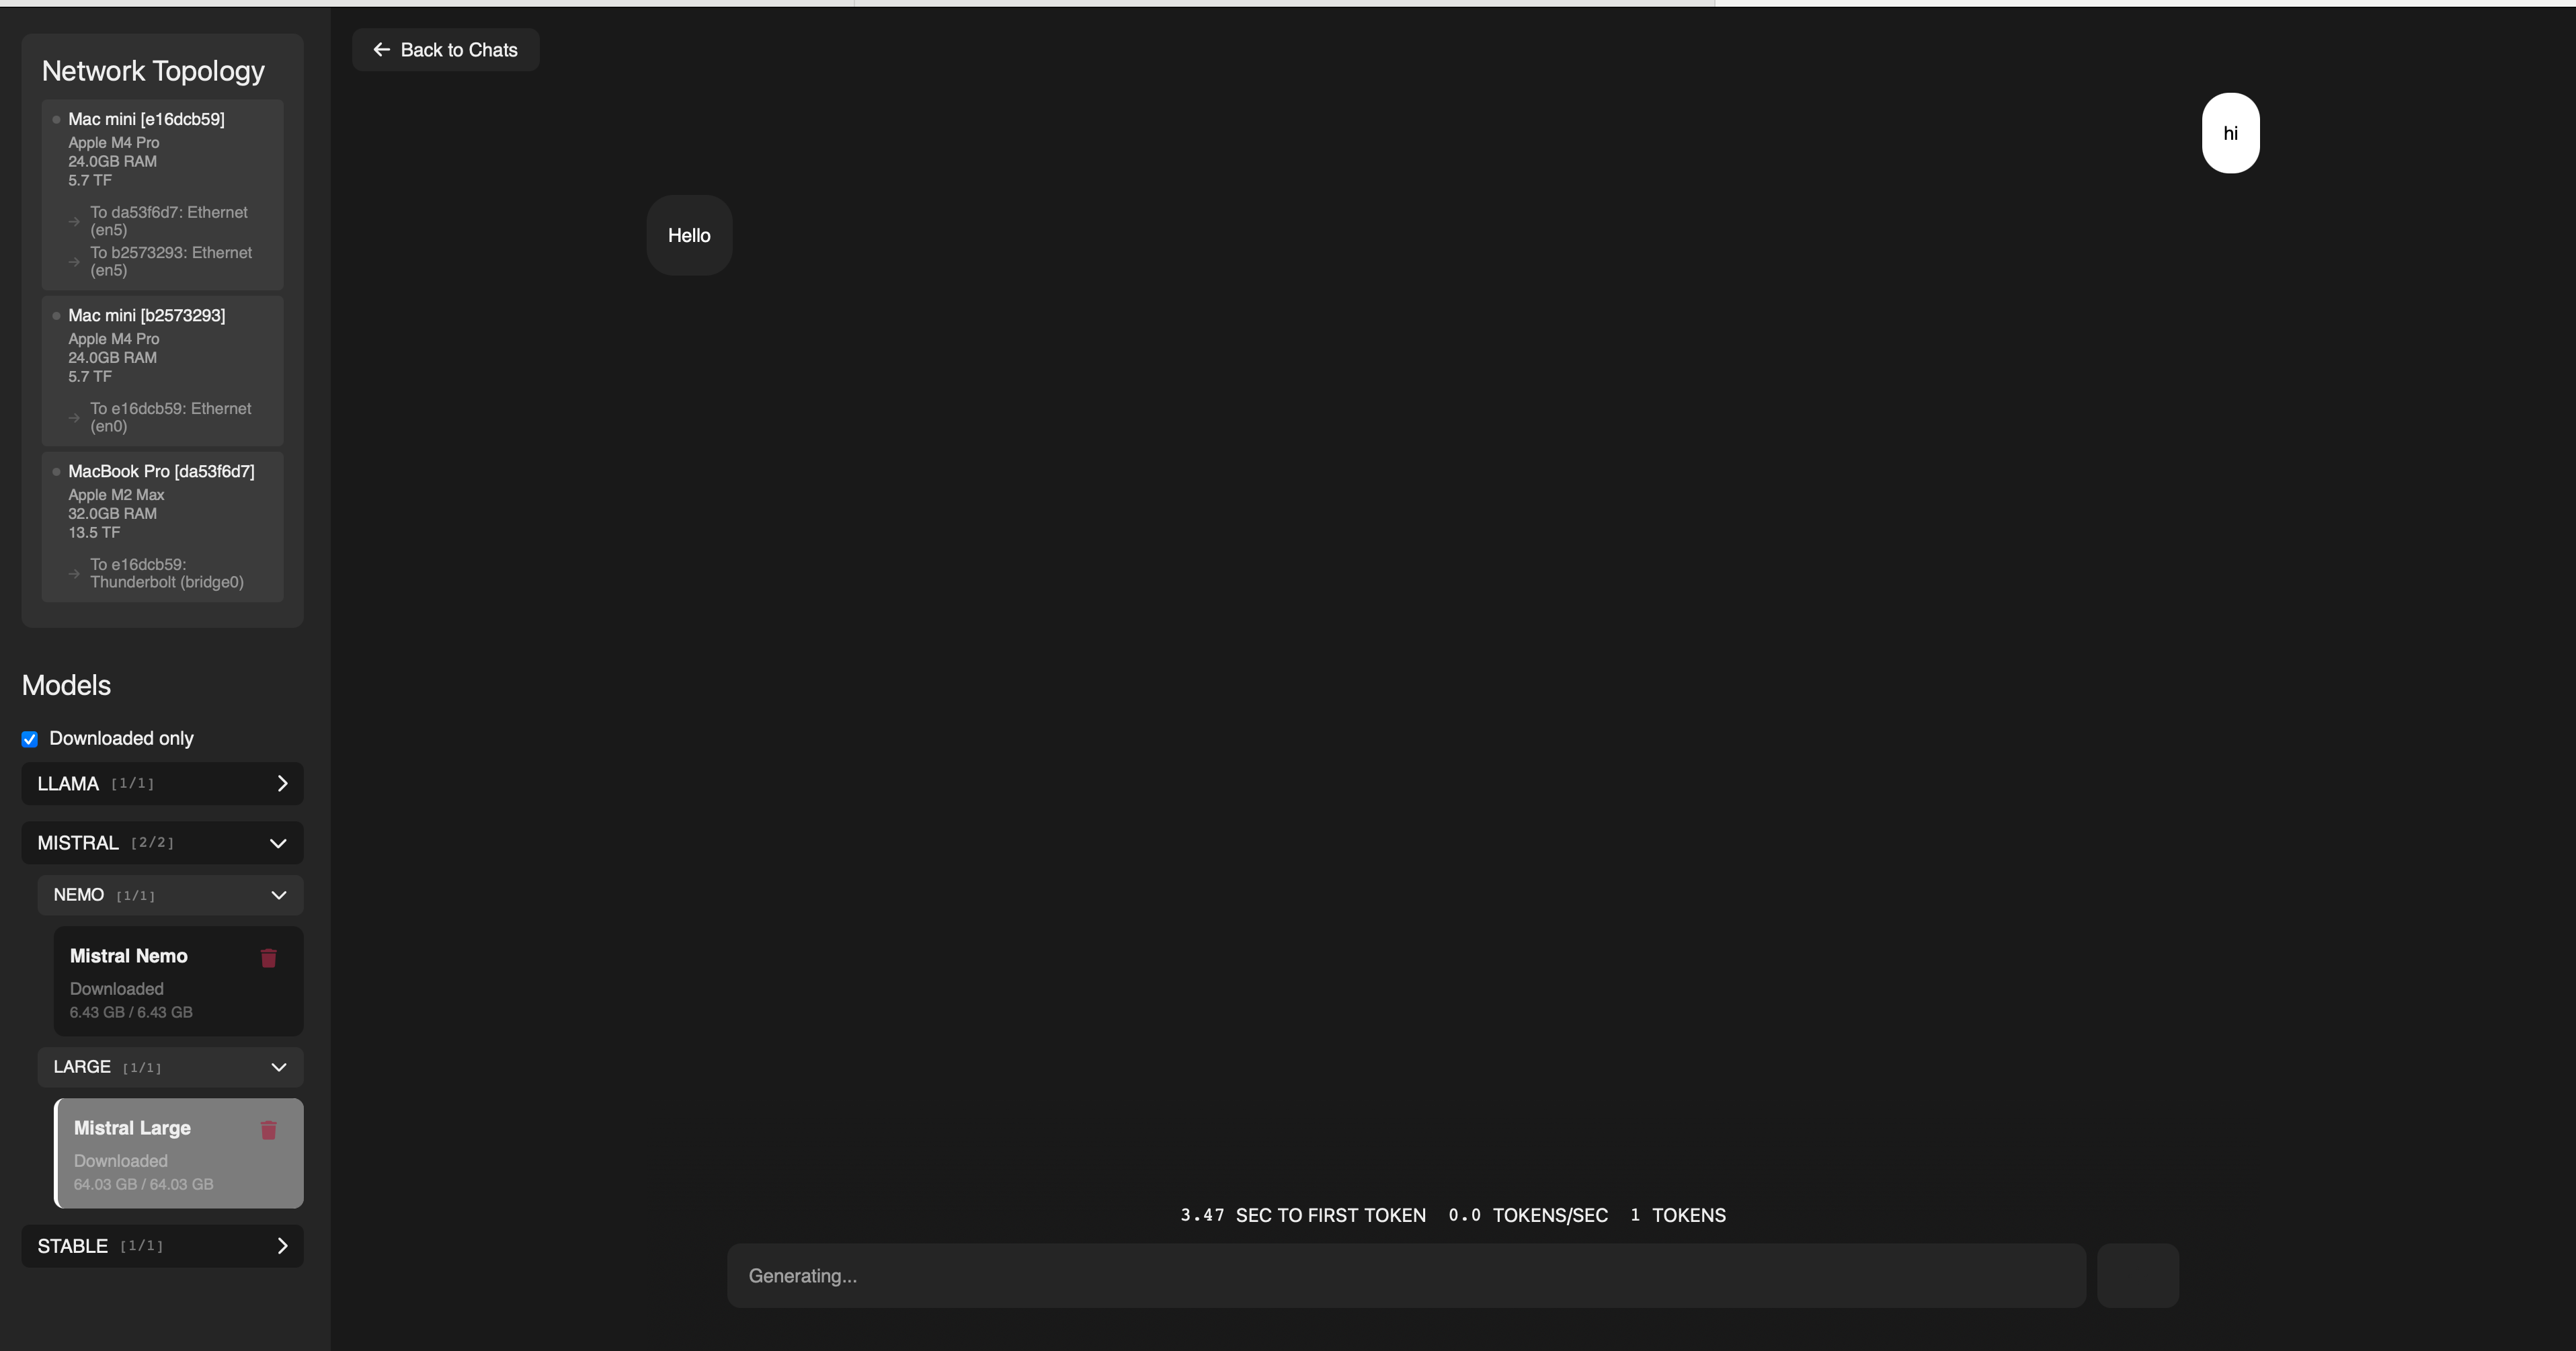2576x1351 pixels.
Task: Click status dot beside Mac mini e16dcb59
Action: click(x=56, y=120)
